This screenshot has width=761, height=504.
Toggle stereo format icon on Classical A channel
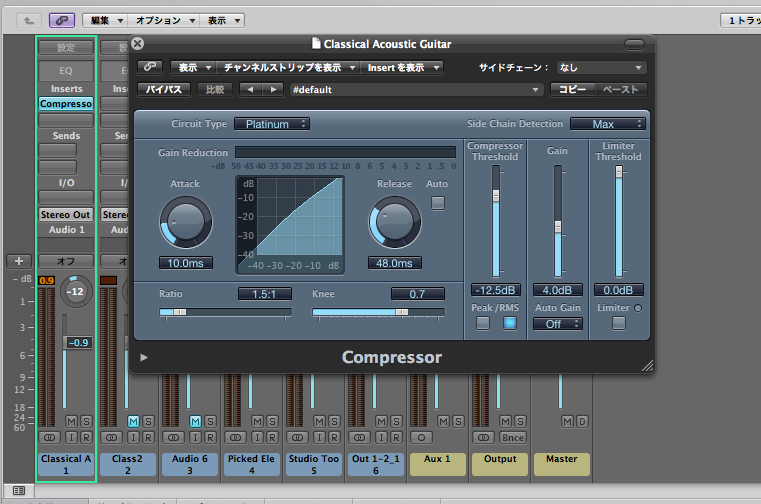click(x=50, y=437)
